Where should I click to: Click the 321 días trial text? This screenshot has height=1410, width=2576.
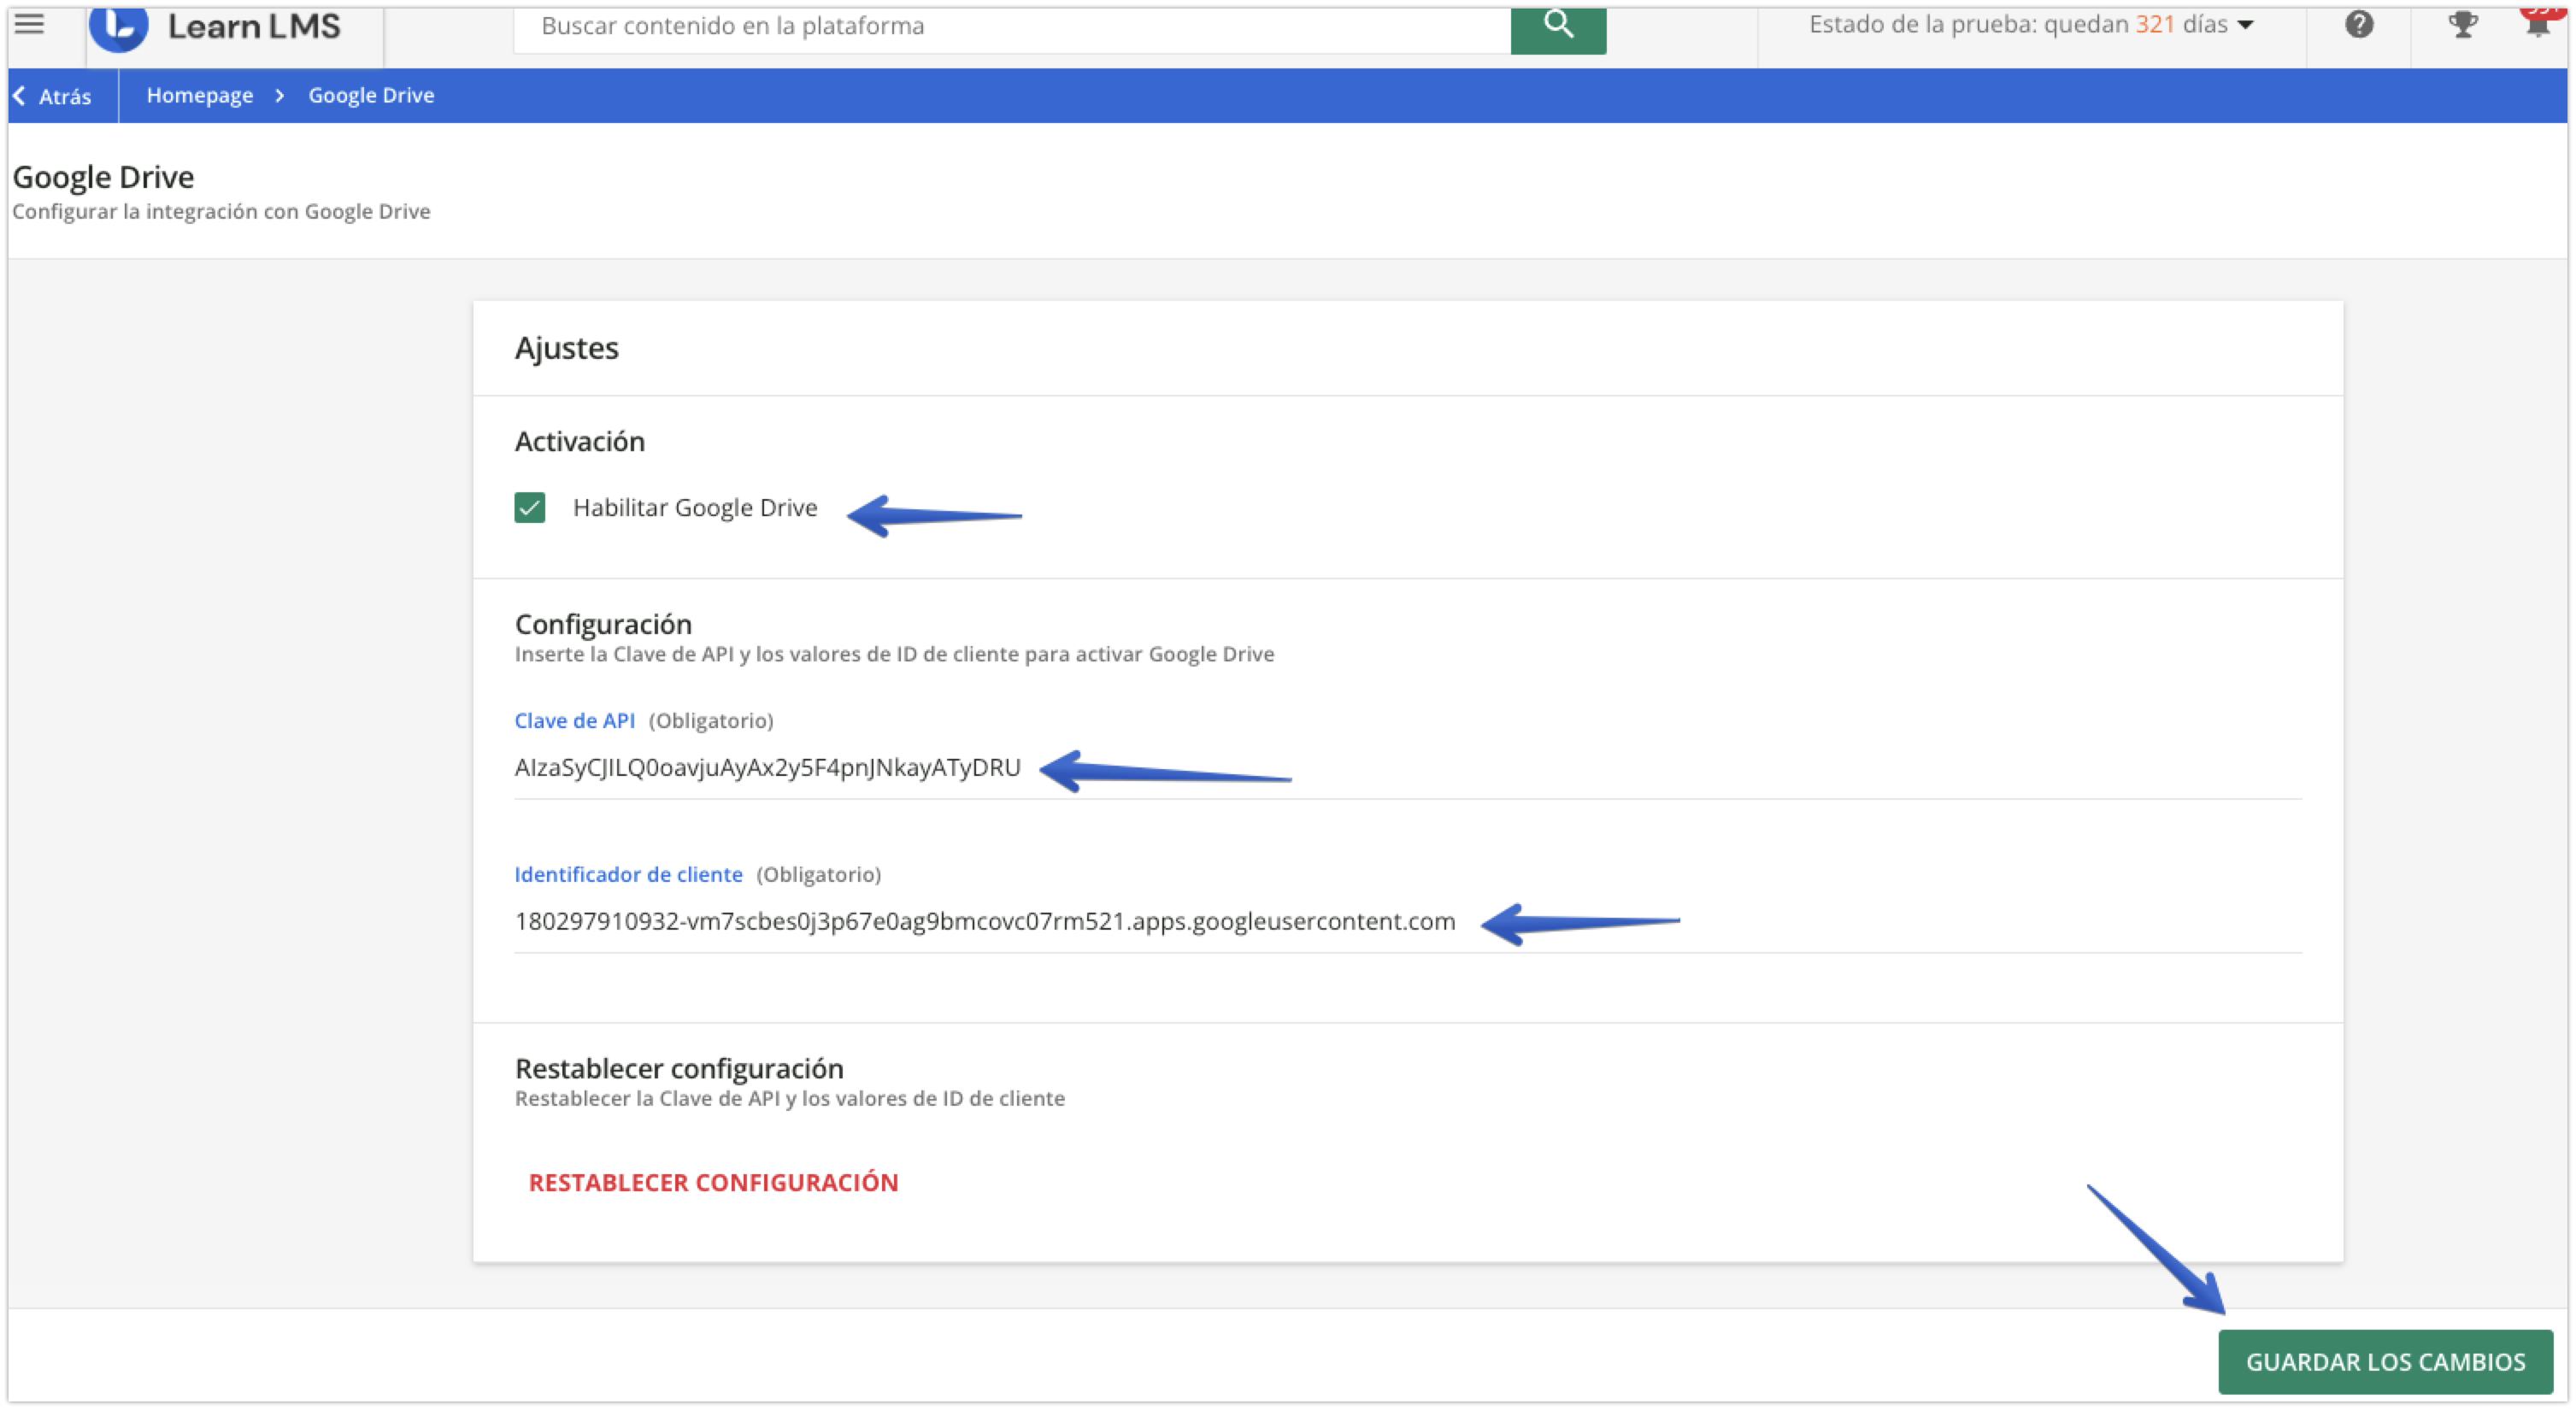[x=2181, y=24]
